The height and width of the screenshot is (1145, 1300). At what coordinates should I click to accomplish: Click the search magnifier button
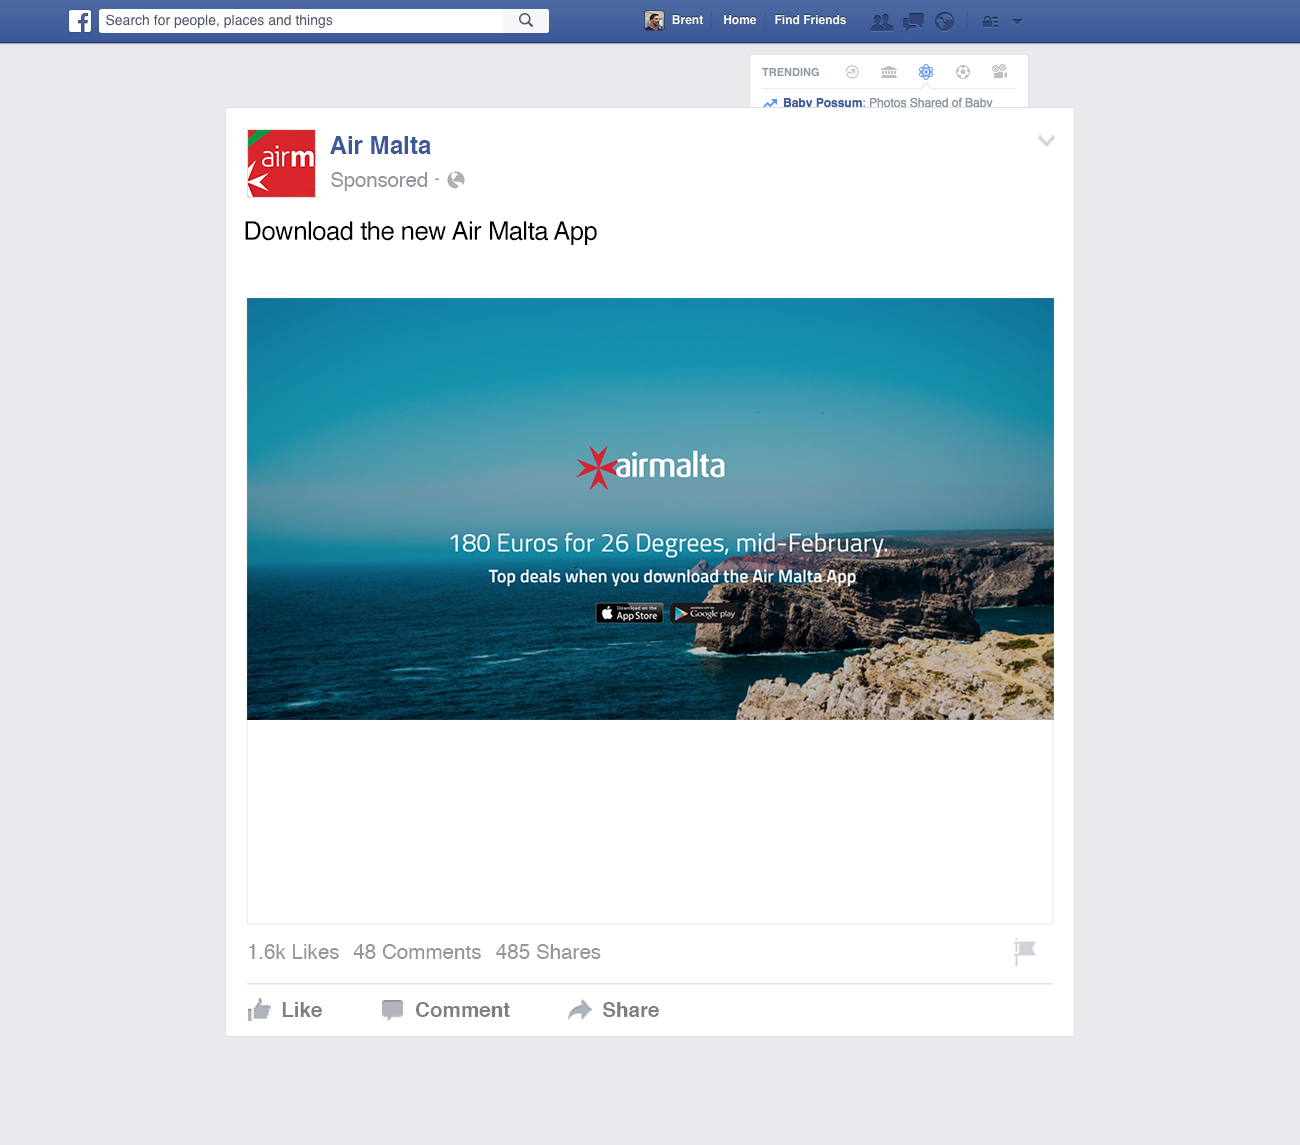click(526, 20)
